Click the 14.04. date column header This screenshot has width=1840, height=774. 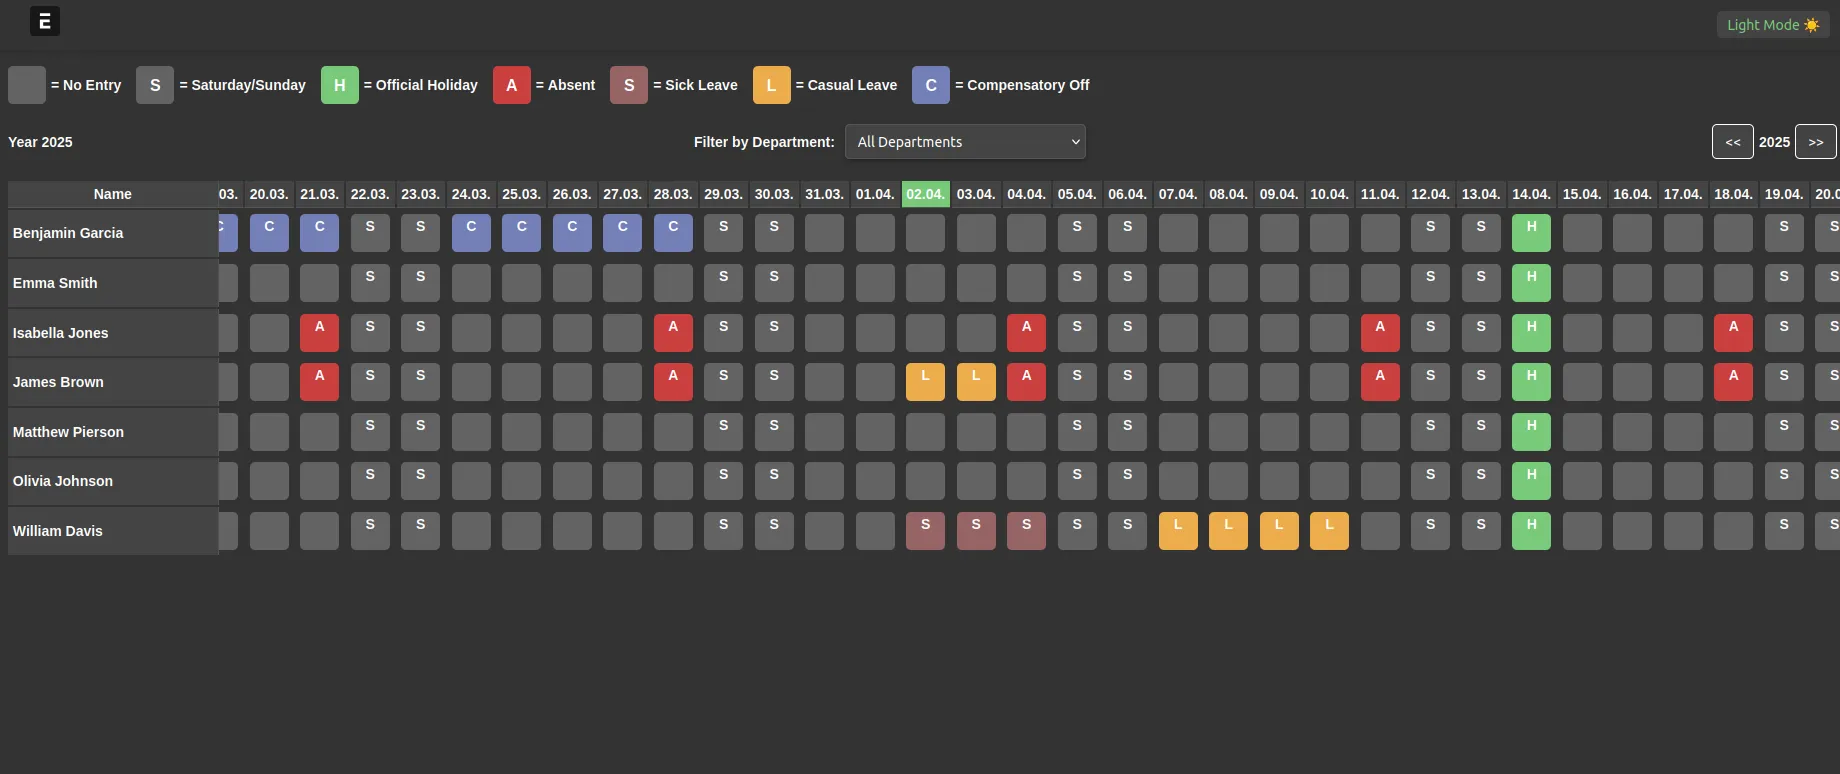point(1531,194)
